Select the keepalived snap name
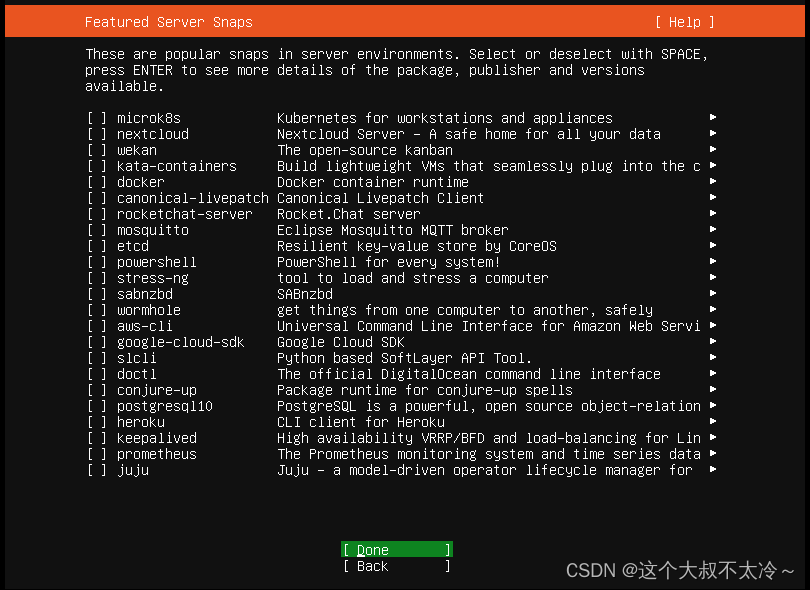Viewport: 810px width, 590px height. [x=157, y=439]
